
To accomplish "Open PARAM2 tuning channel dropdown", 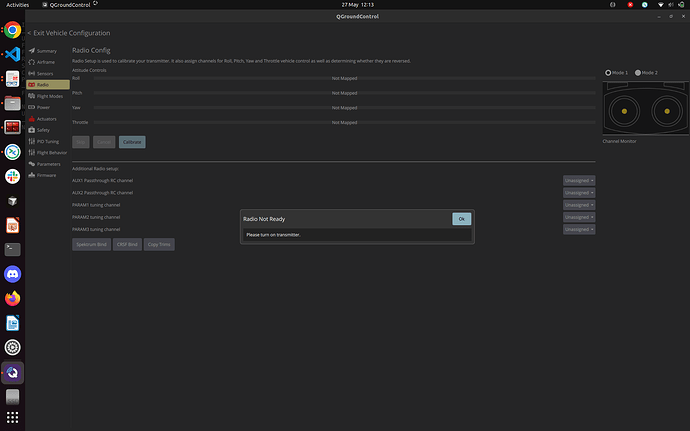I will [x=579, y=217].
